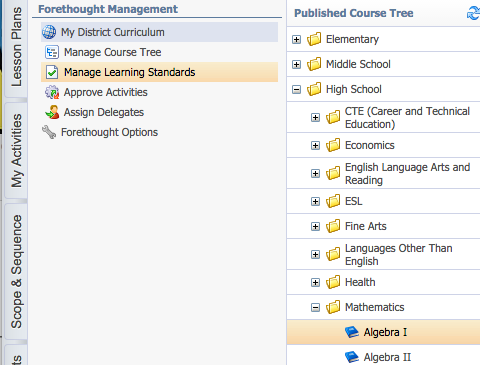Click the High School folder icon
480x365 pixels.
coord(314,89)
